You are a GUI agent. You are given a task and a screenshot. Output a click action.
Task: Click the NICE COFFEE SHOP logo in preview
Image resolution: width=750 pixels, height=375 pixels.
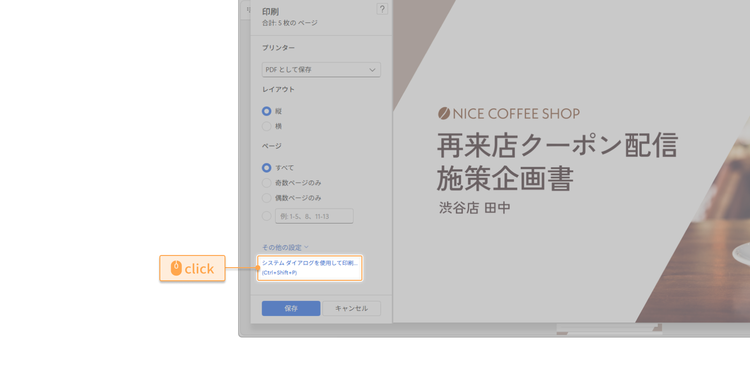tap(508, 113)
